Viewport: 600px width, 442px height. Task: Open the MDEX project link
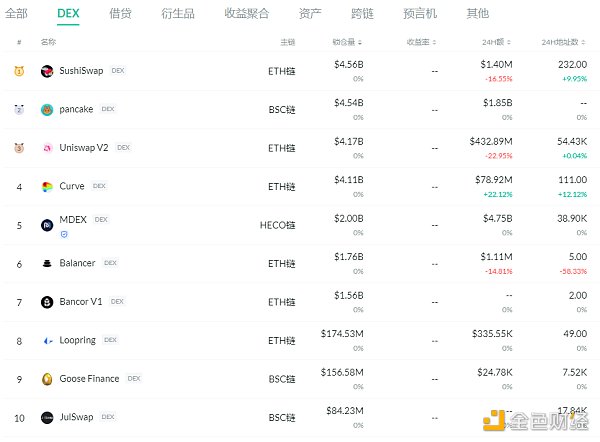point(73,220)
